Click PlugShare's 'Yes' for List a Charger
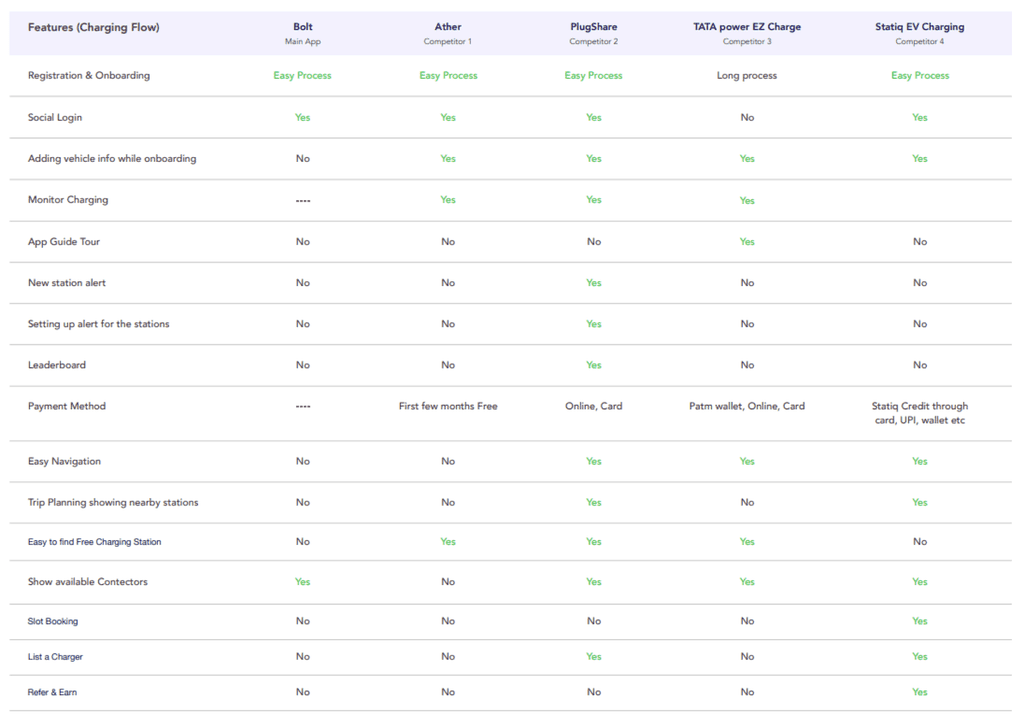Image resolution: width=1024 pixels, height=716 pixels. (x=594, y=656)
